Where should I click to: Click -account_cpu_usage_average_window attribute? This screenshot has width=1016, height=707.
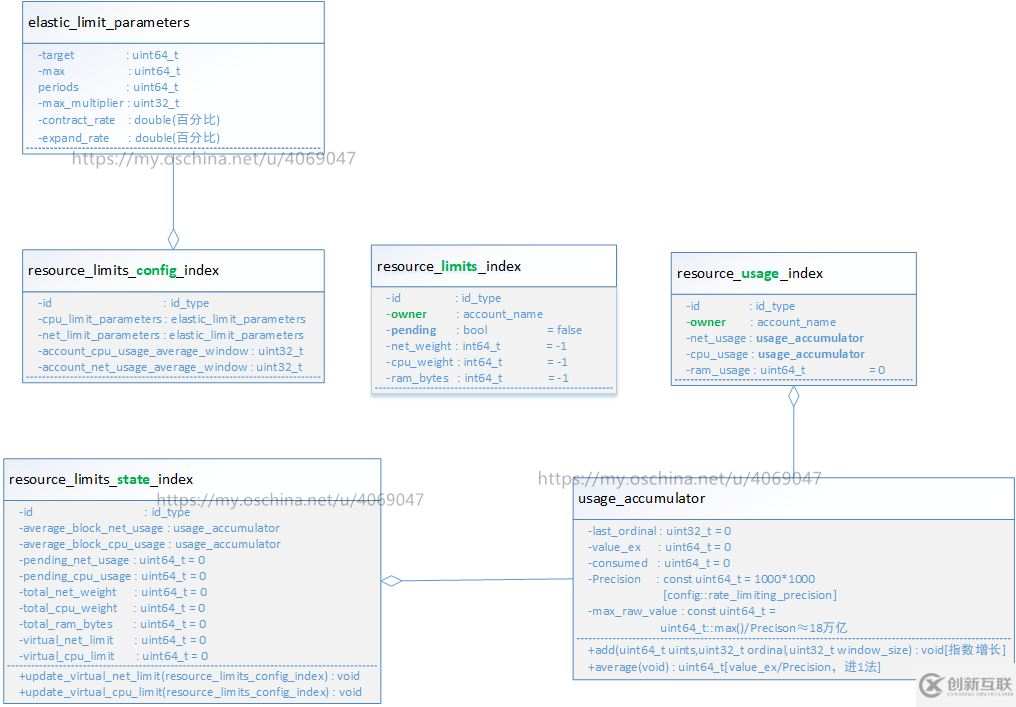point(170,351)
